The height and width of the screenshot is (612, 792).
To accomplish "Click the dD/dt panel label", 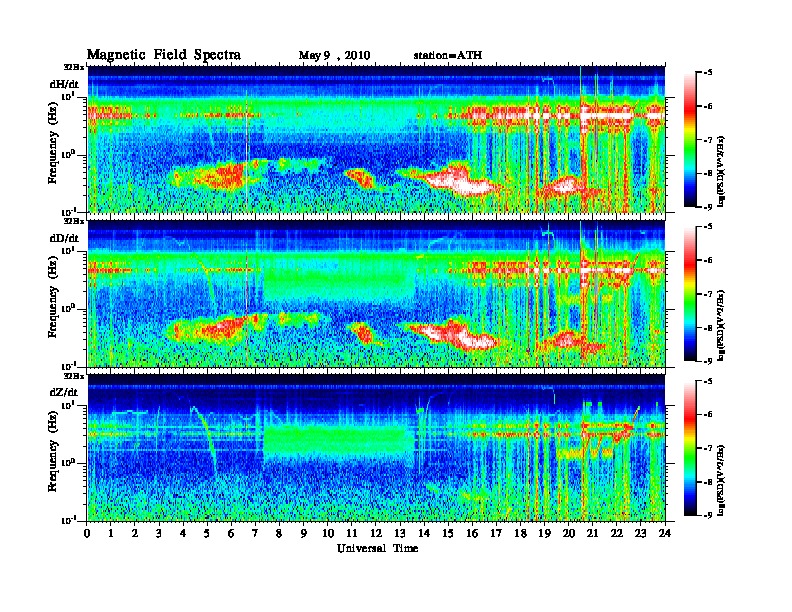I will tap(64, 238).
